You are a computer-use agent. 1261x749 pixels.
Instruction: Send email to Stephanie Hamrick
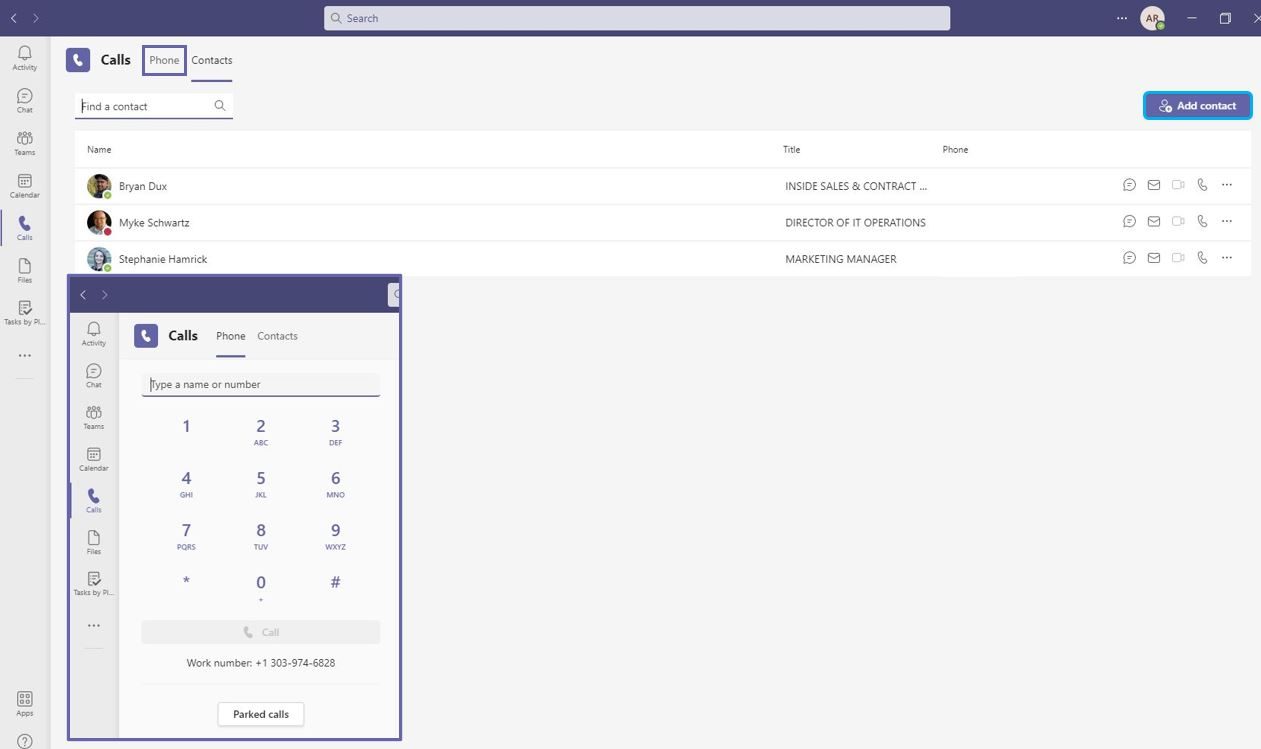pos(1154,257)
